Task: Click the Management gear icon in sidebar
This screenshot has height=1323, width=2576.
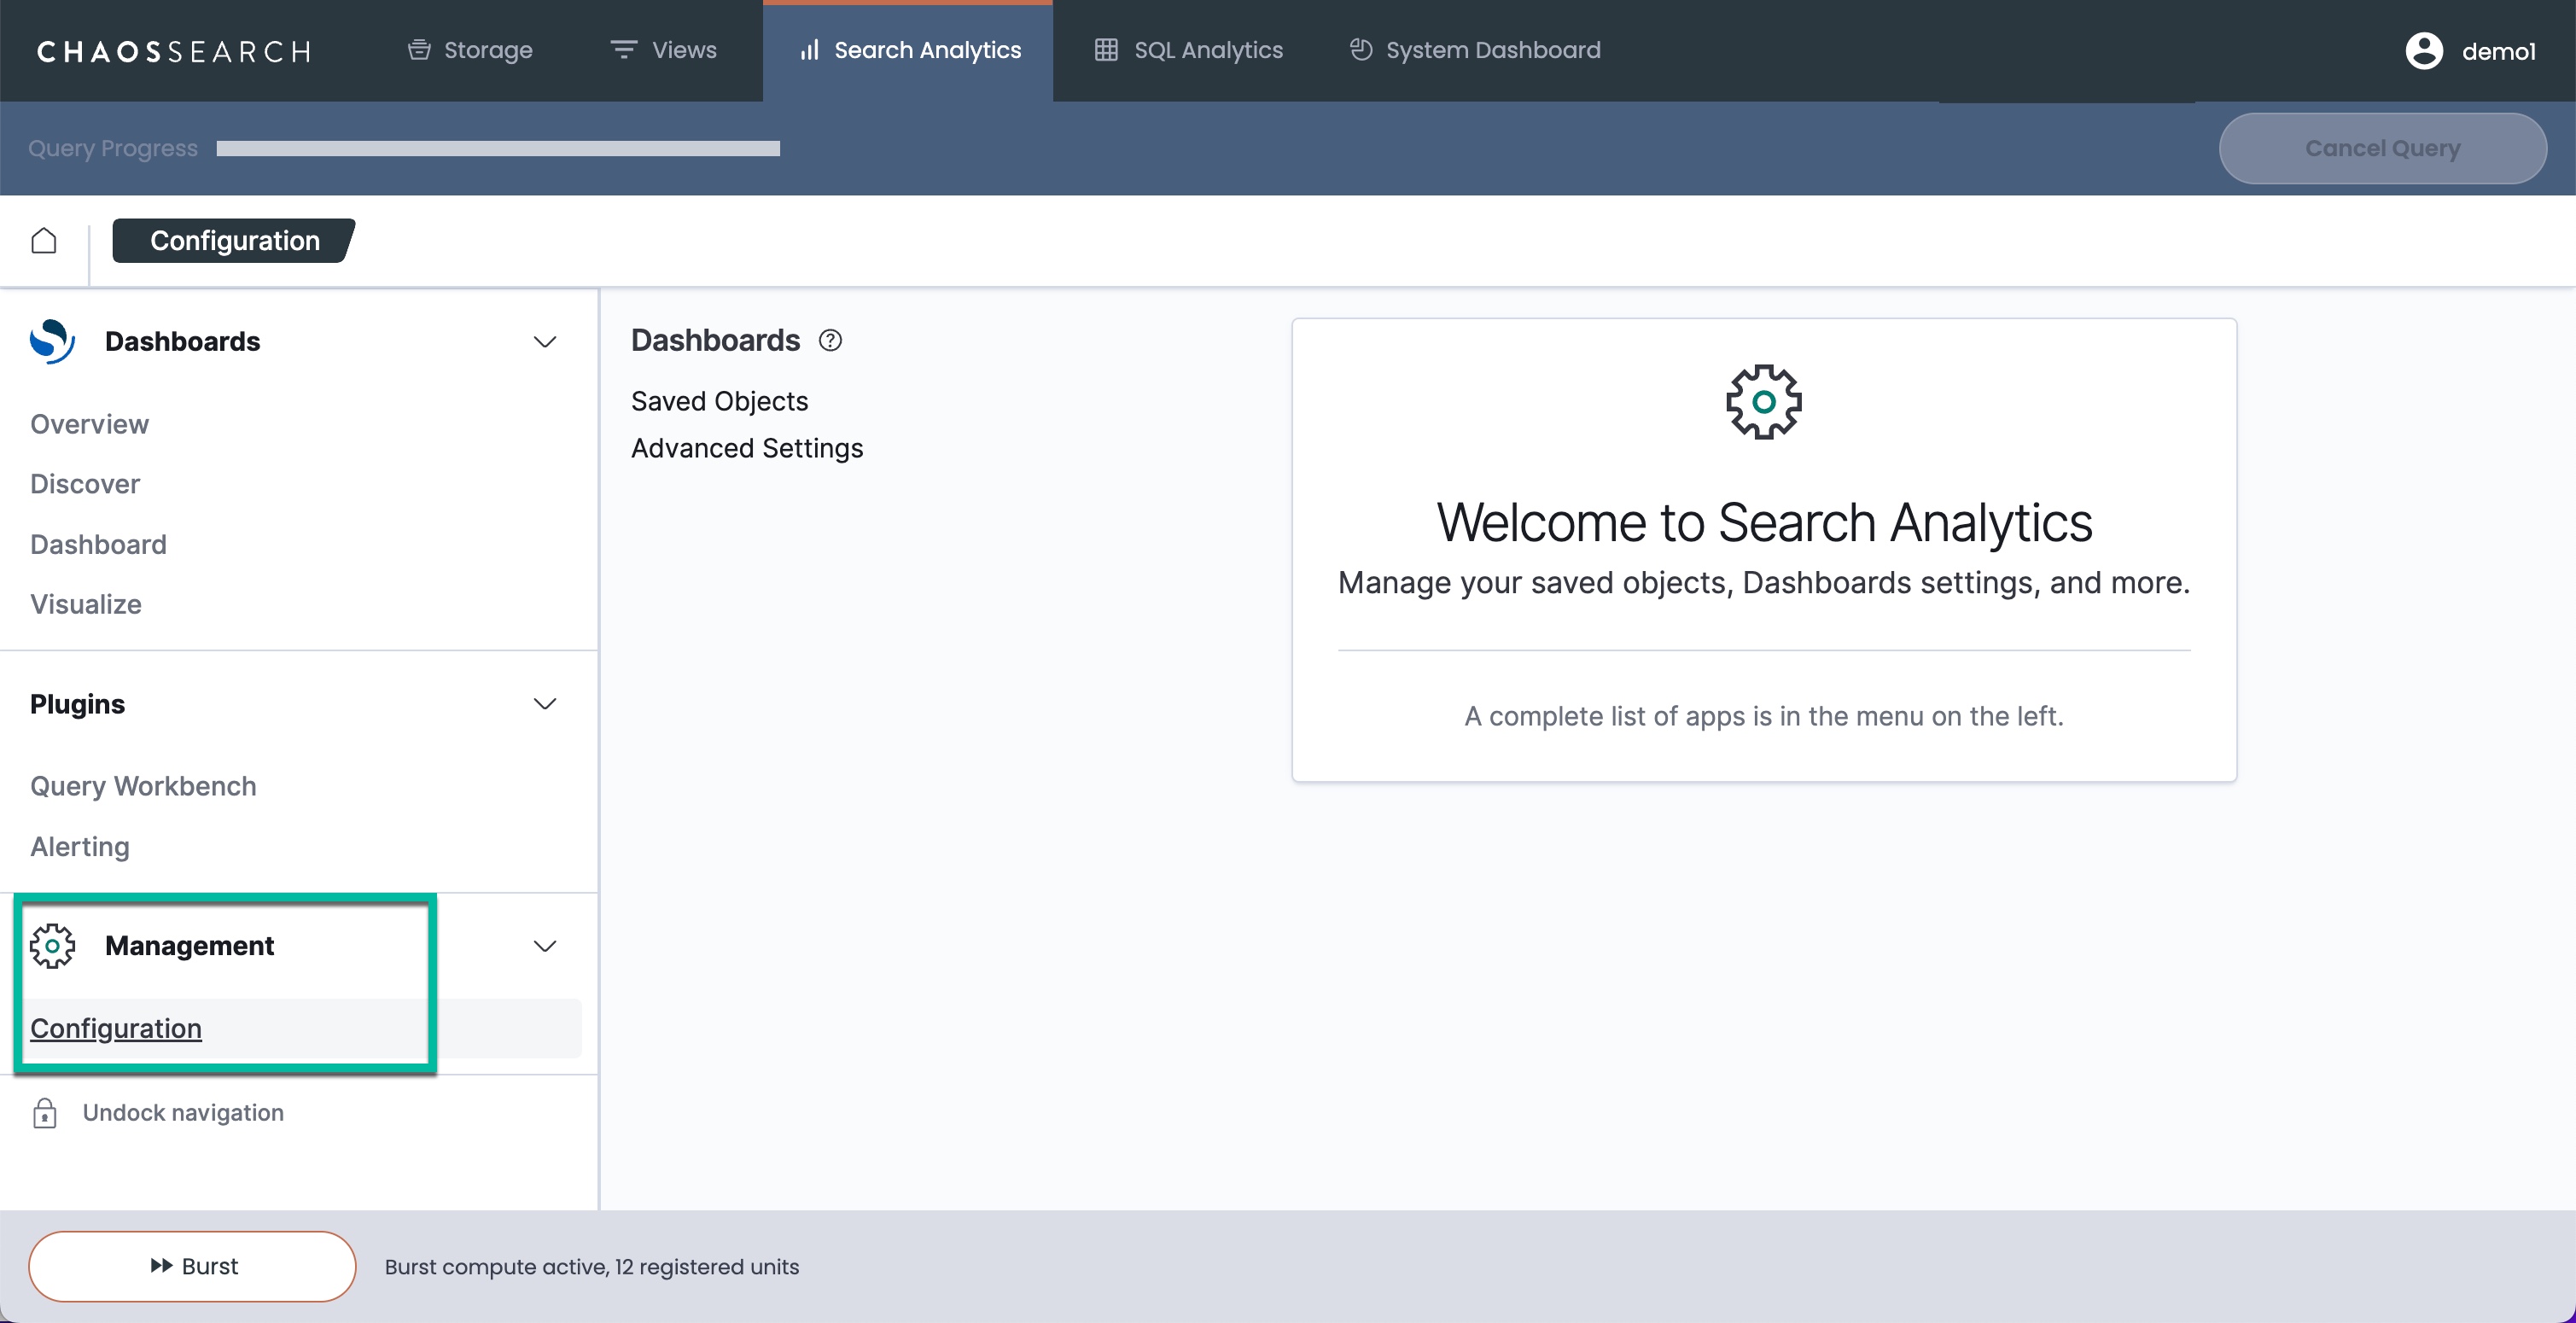Action: [x=52, y=946]
